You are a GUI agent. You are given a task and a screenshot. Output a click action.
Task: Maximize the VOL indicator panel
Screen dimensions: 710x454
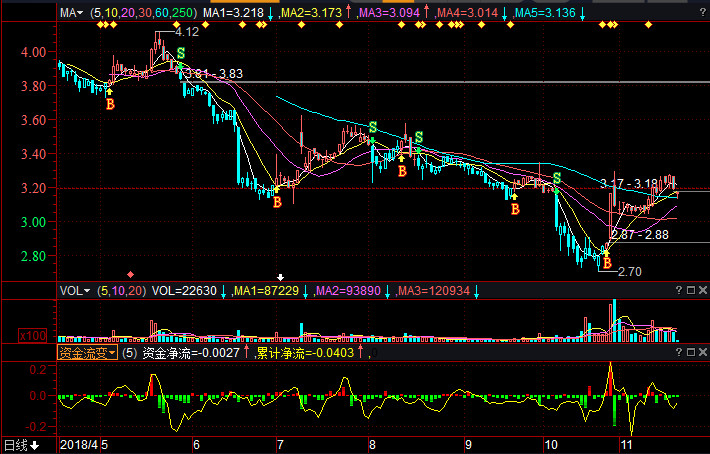point(691,290)
